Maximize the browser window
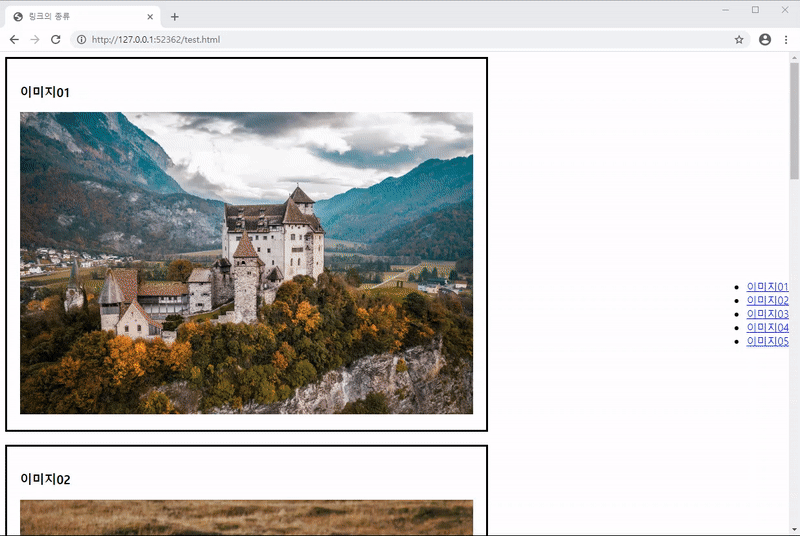The width and height of the screenshot is (800, 536). point(755,10)
